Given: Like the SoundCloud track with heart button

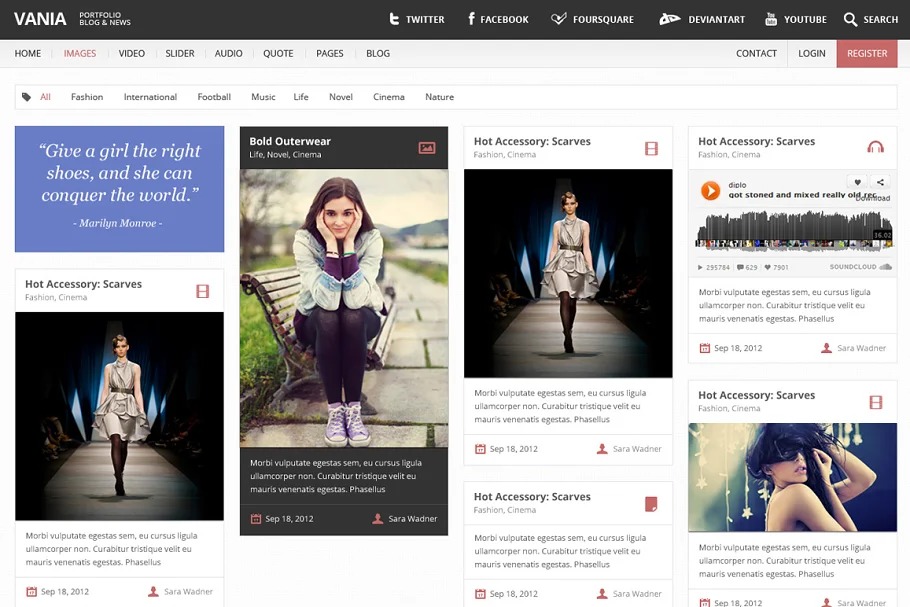Looking at the screenshot, I should click(x=857, y=182).
